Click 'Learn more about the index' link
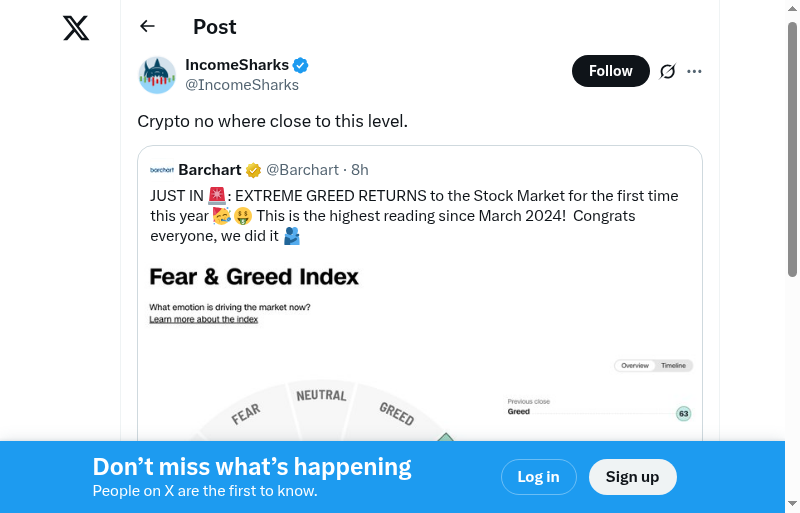This screenshot has height=513, width=800. (204, 319)
